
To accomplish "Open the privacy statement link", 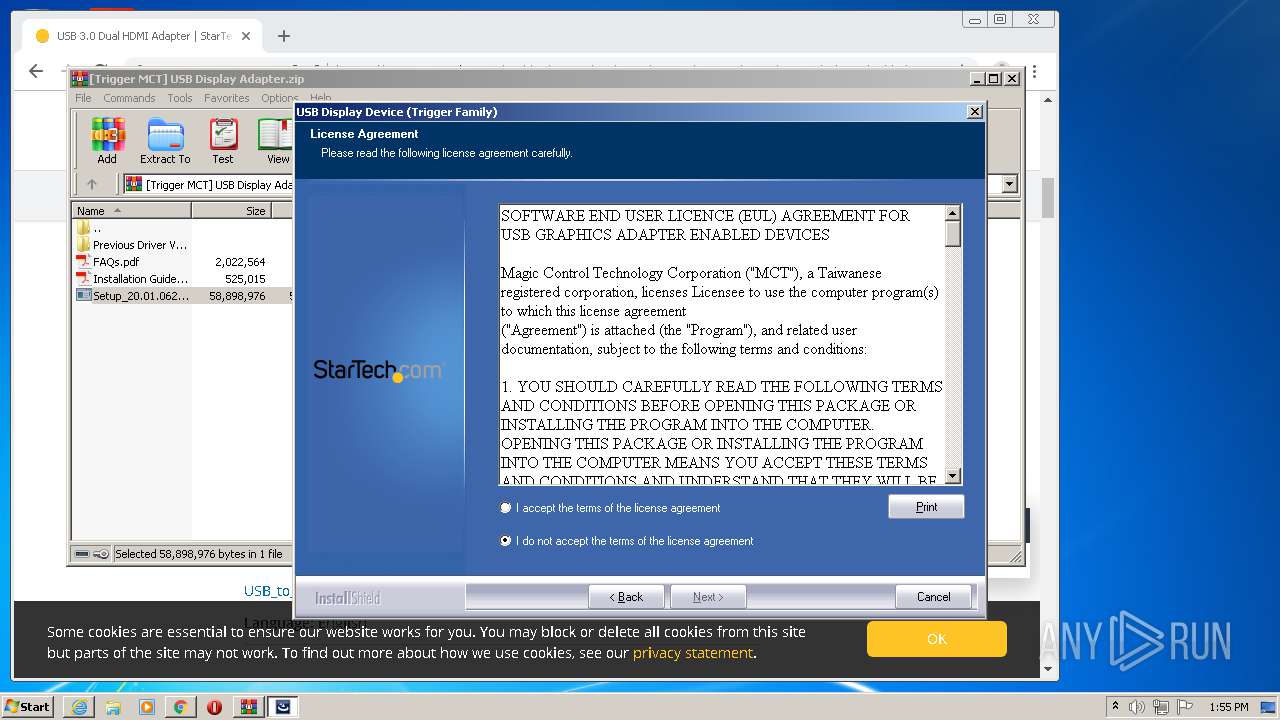I will [692, 653].
